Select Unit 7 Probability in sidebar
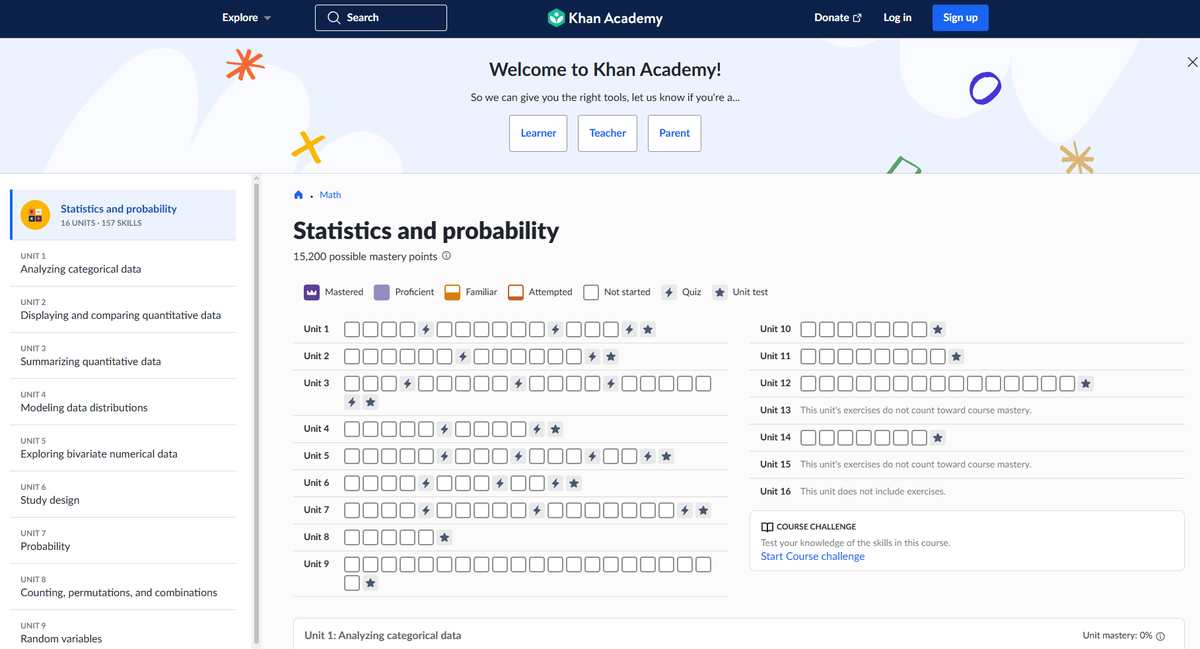1200x649 pixels. [123, 540]
